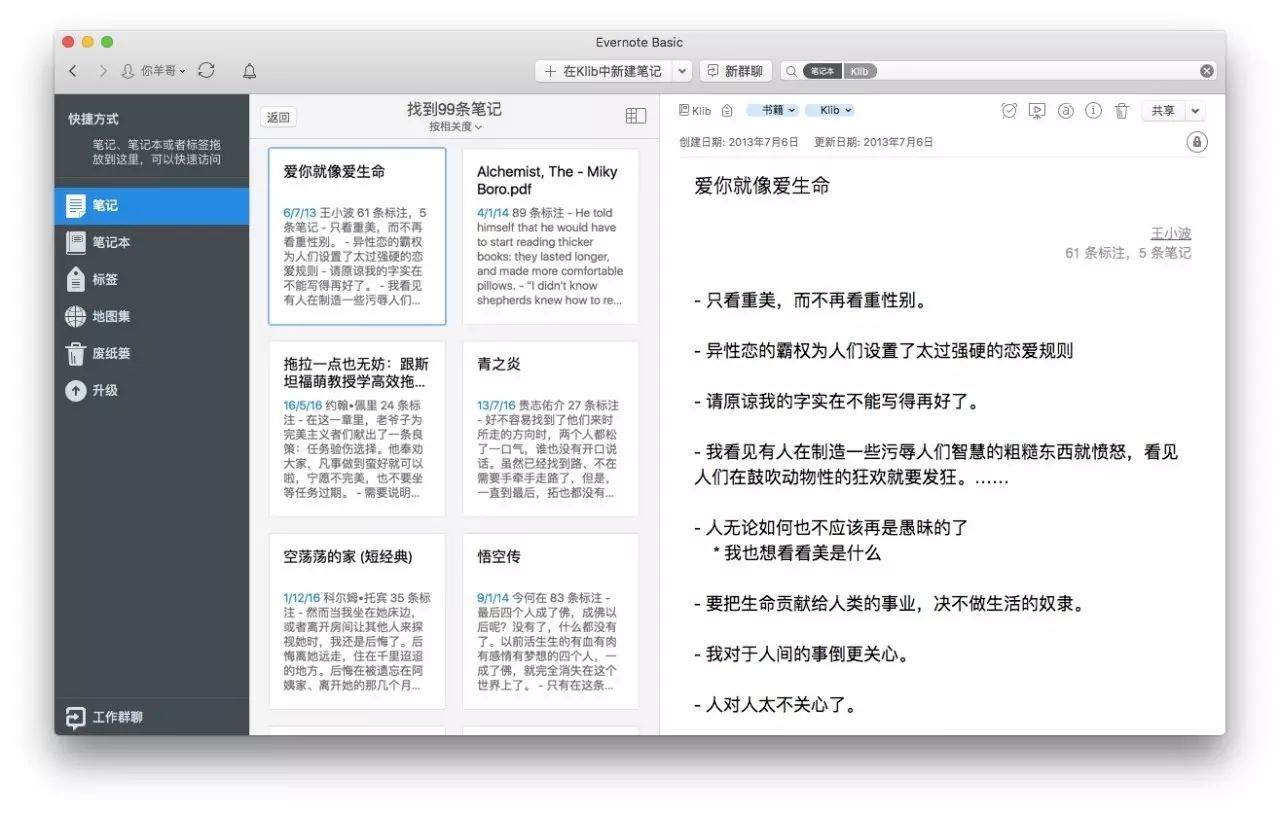The width and height of the screenshot is (1280, 813).
Task: Select 笔记本 in the sidebar
Action: [111, 242]
